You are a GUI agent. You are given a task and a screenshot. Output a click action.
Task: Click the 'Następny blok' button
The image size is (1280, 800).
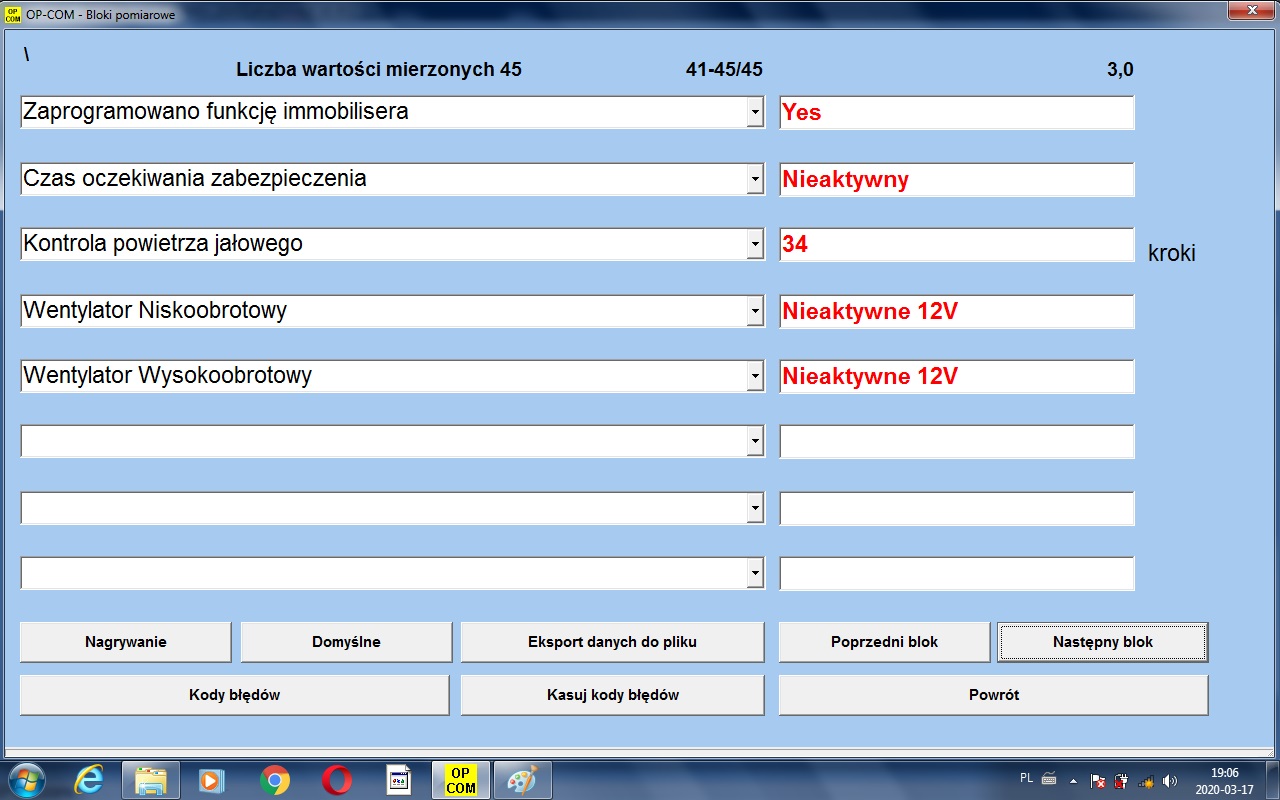[1102, 642]
